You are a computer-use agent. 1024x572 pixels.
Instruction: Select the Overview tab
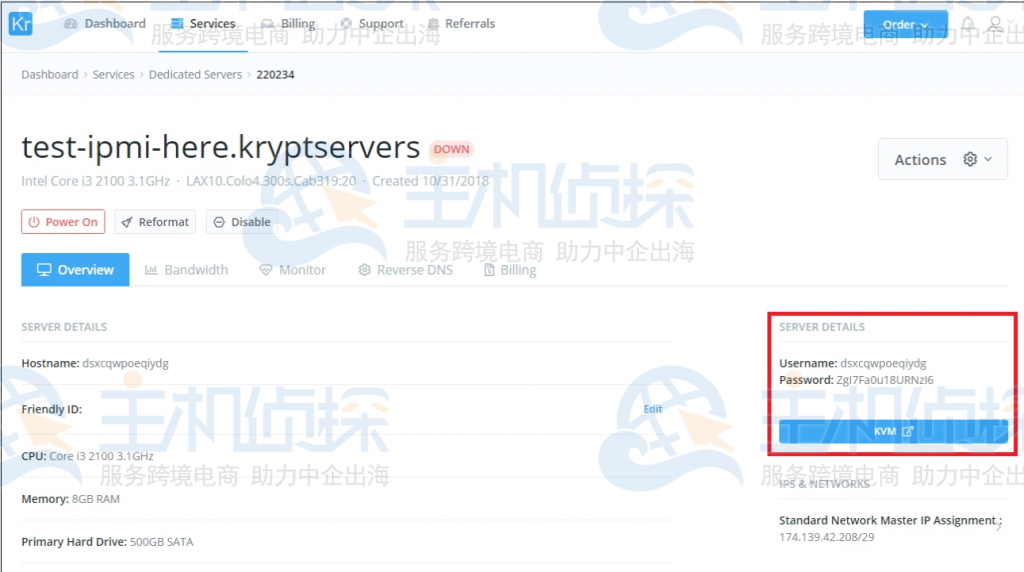75,270
